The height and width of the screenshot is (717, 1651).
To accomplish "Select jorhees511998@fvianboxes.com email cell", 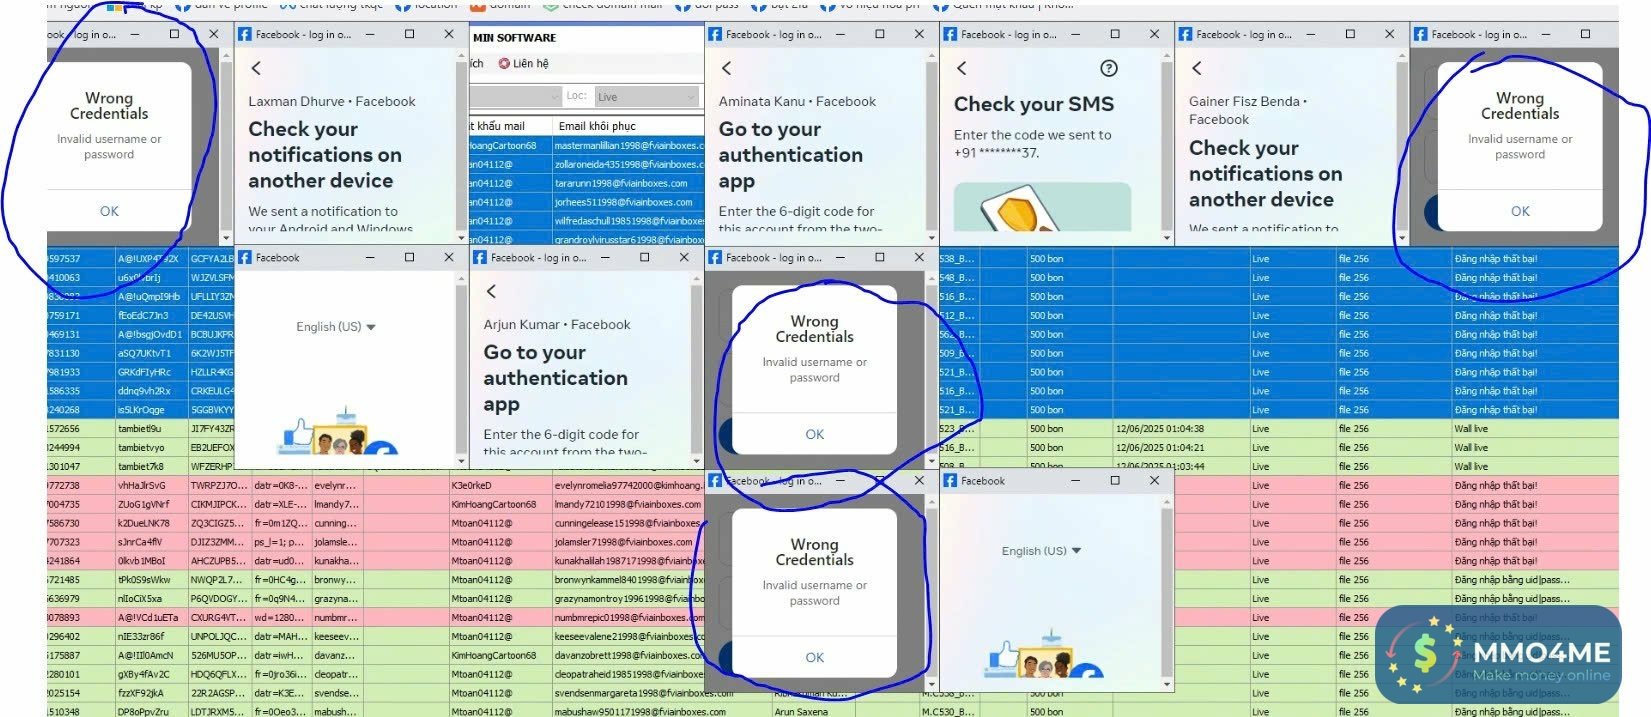I will [629, 202].
